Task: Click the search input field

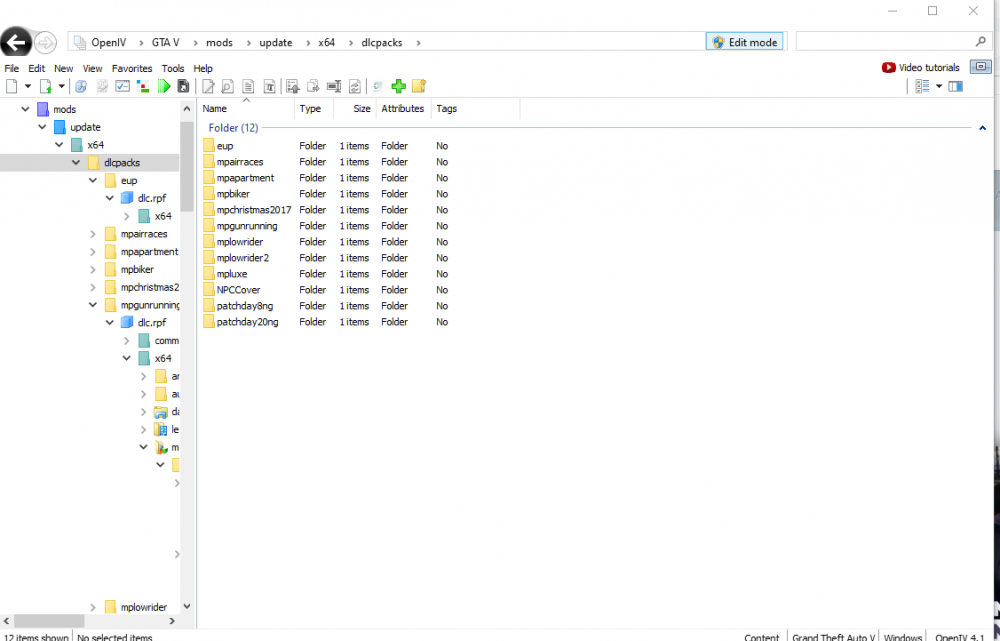Action: (x=884, y=41)
